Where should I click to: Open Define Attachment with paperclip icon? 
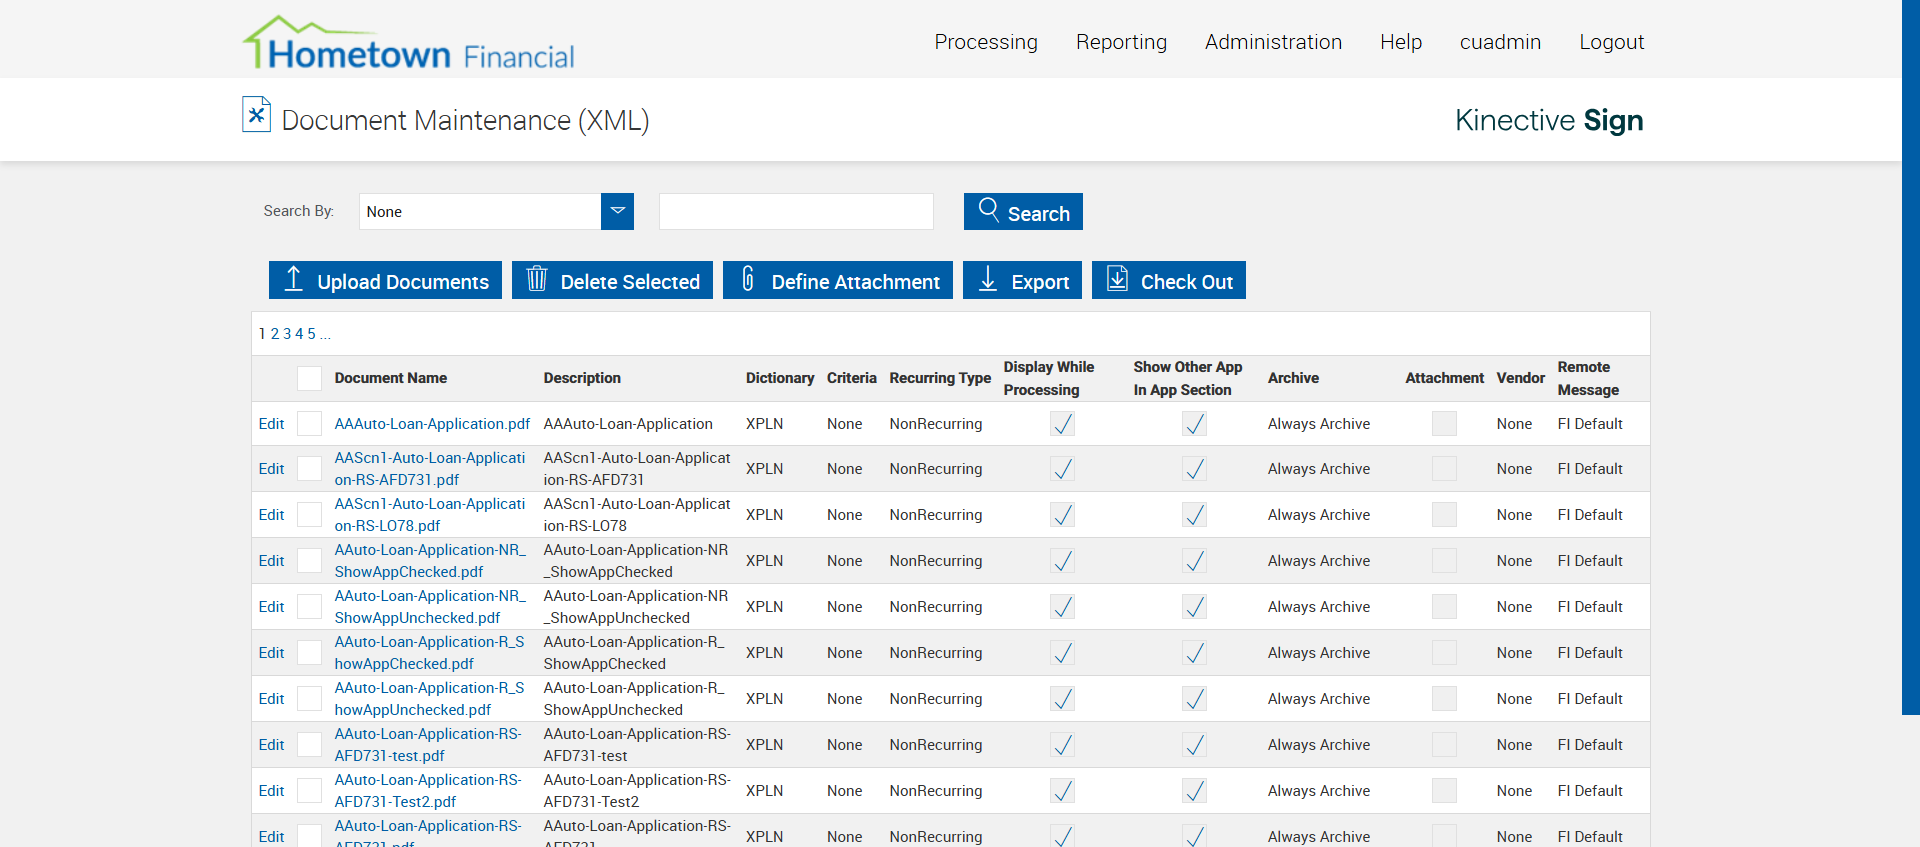837,281
